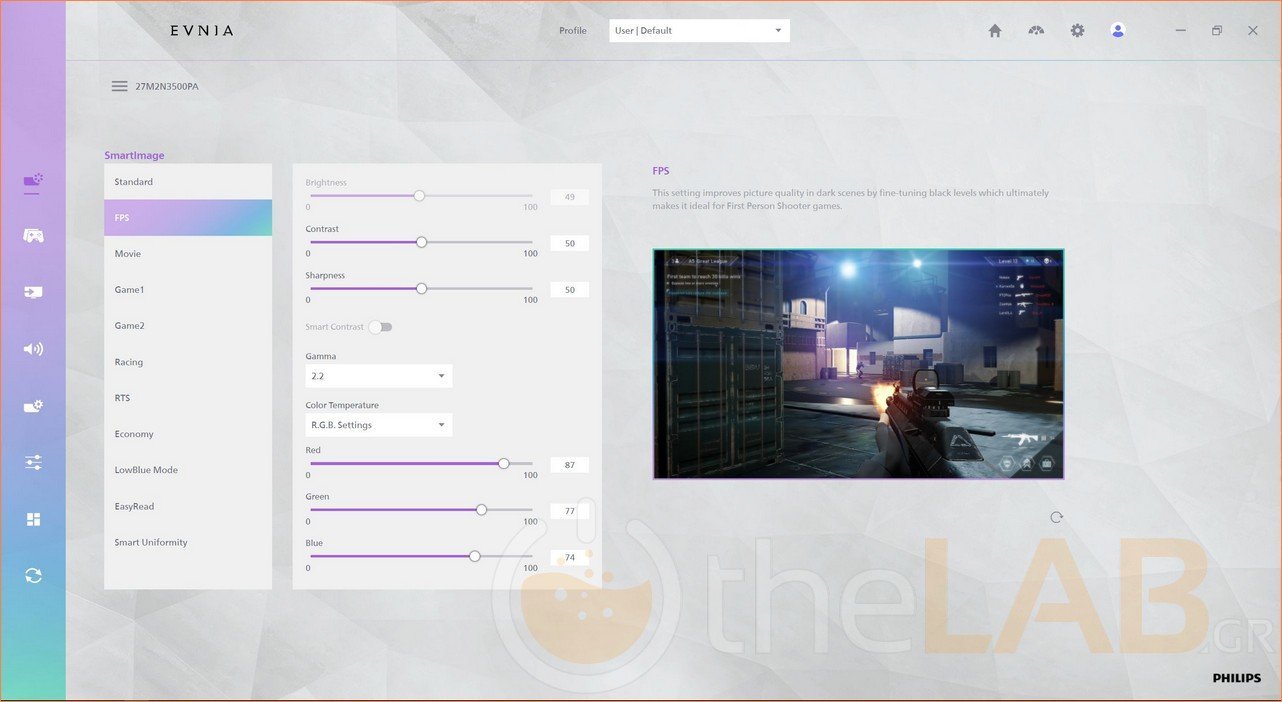This screenshot has height=702, width=1282.
Task: Click the EVNIA logo
Action: [x=201, y=30]
